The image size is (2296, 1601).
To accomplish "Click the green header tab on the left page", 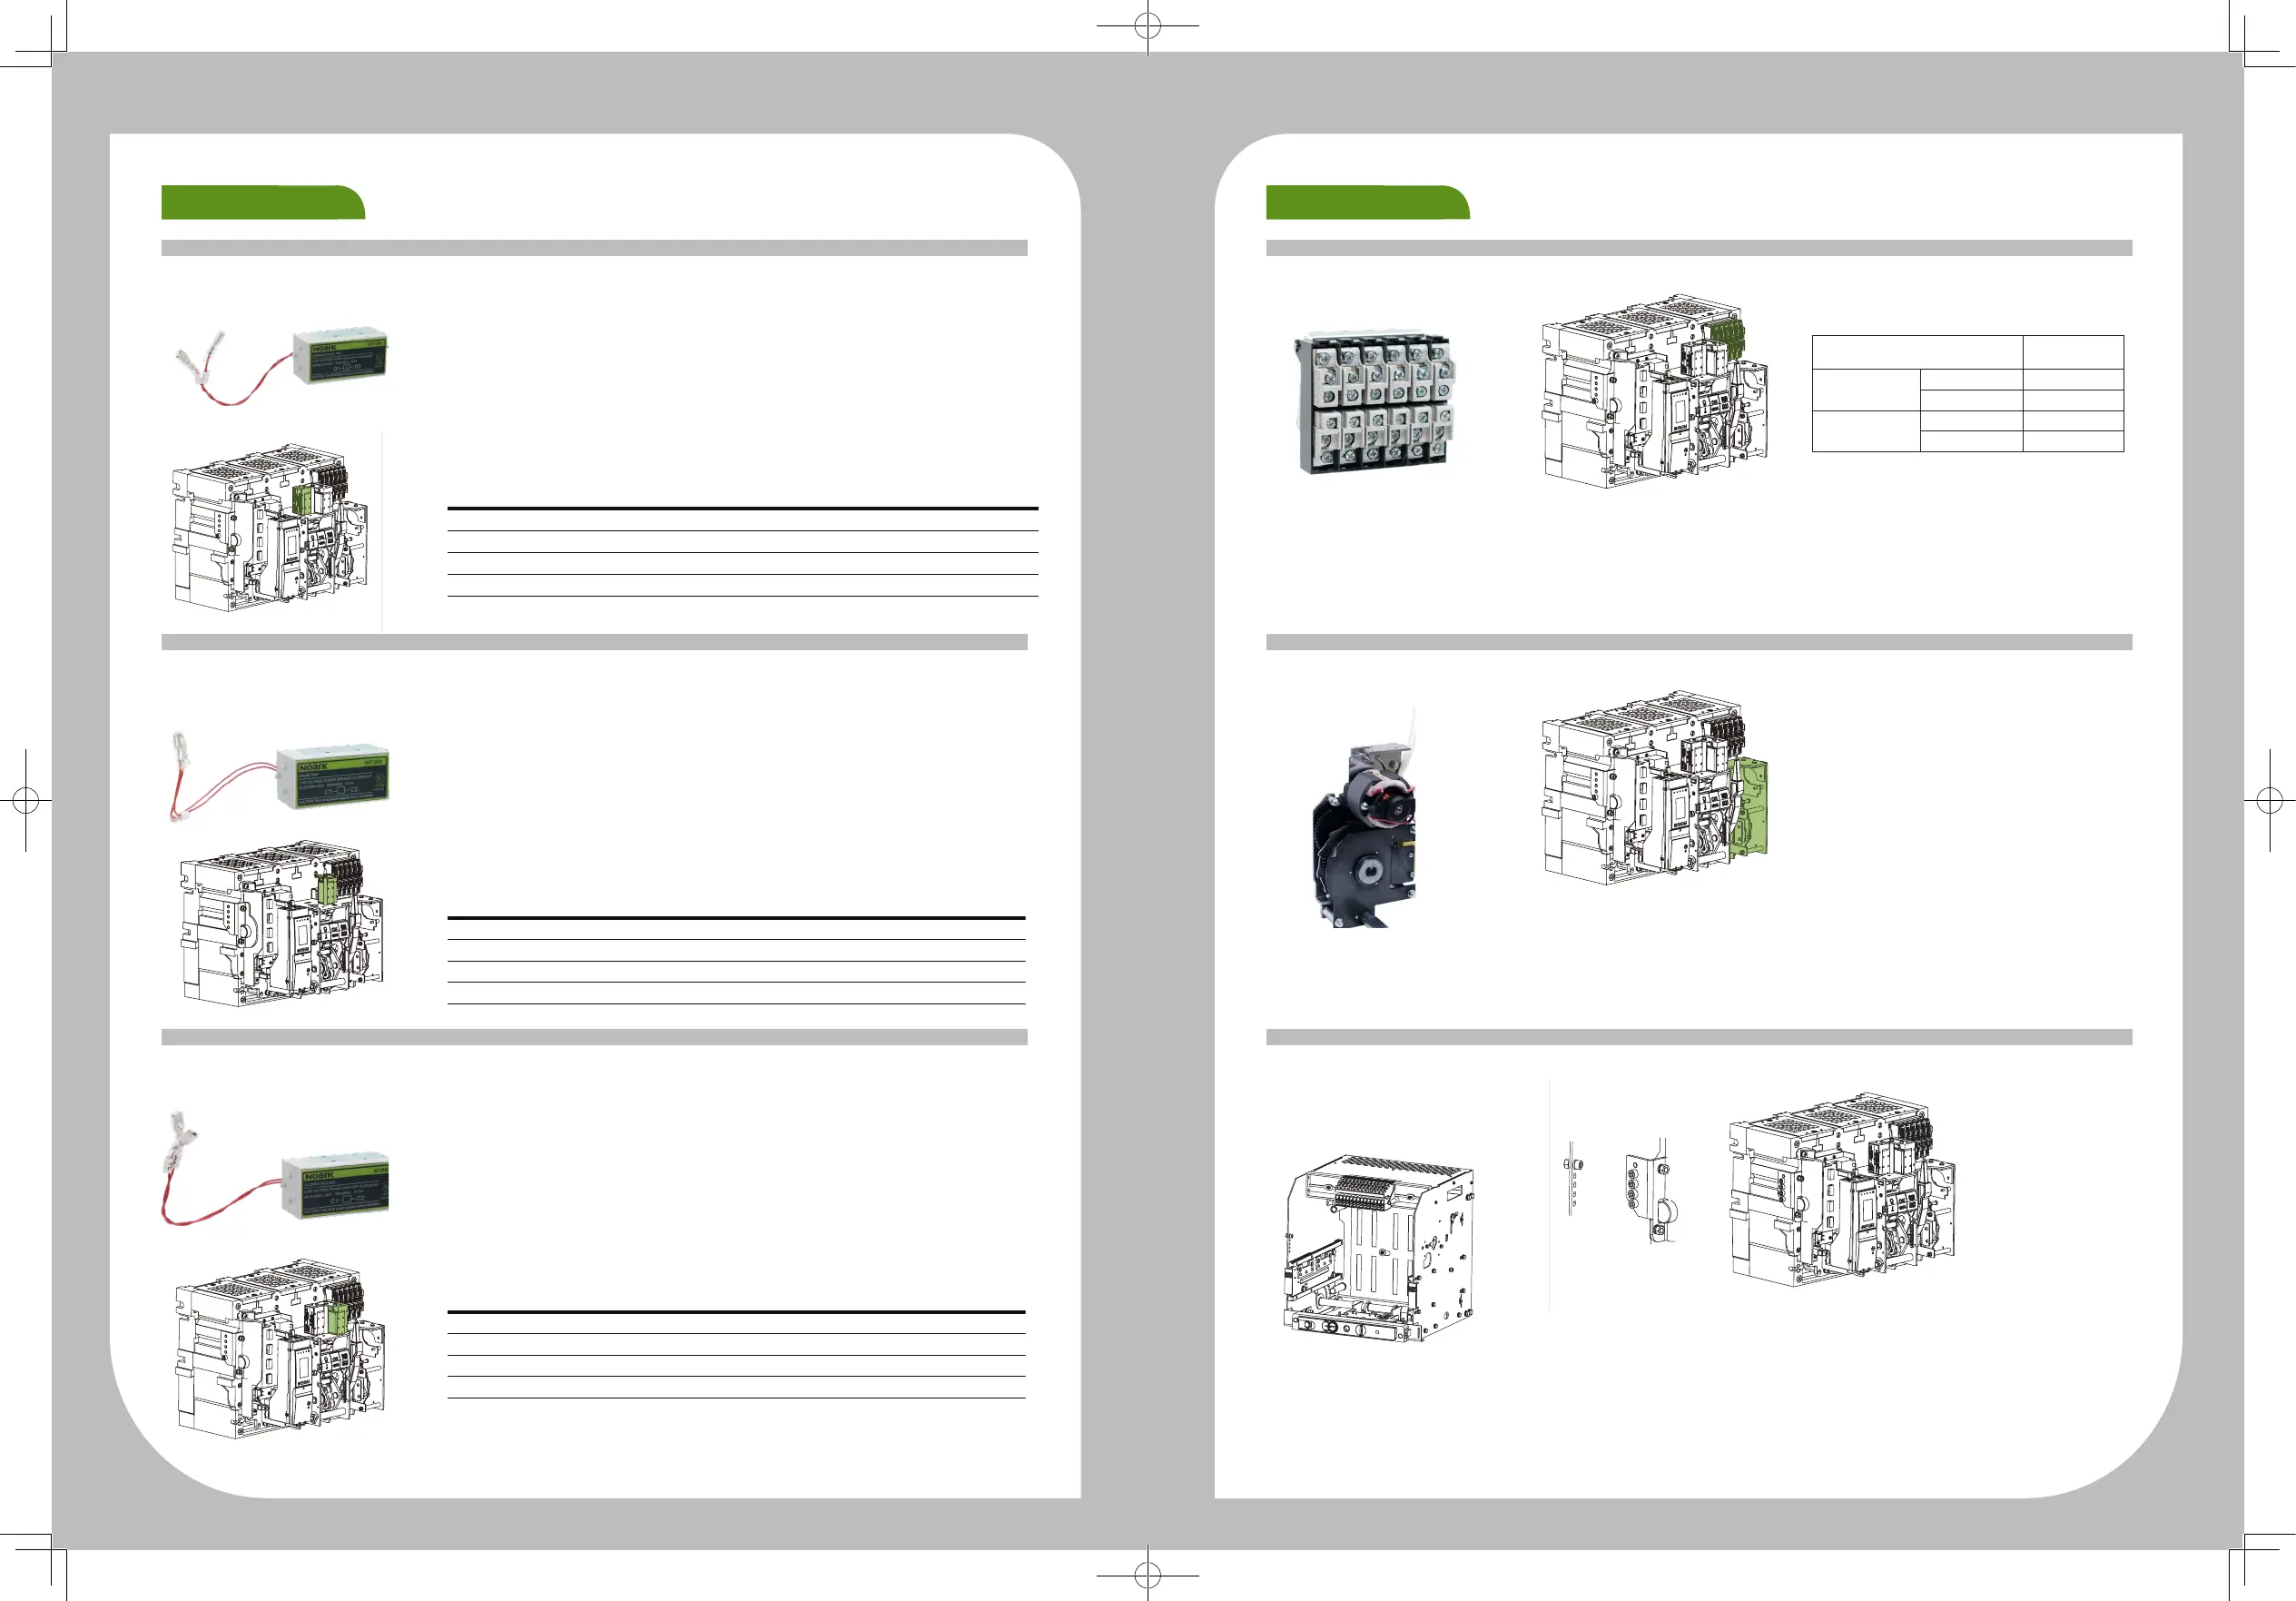I will click(x=262, y=202).
